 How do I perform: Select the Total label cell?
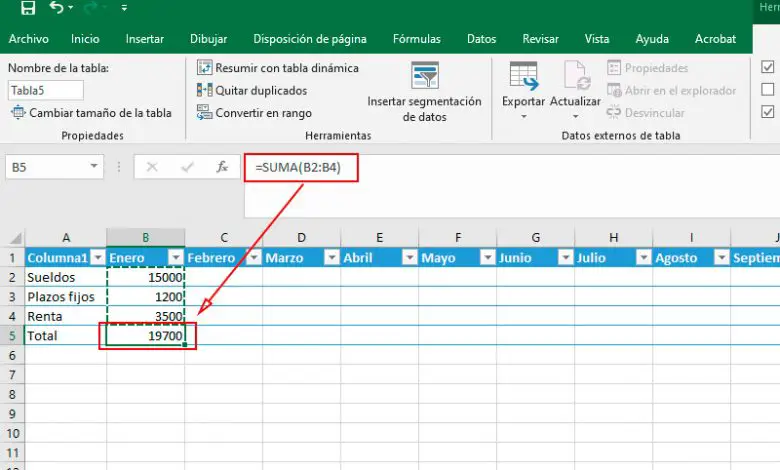pyautogui.click(x=66, y=336)
